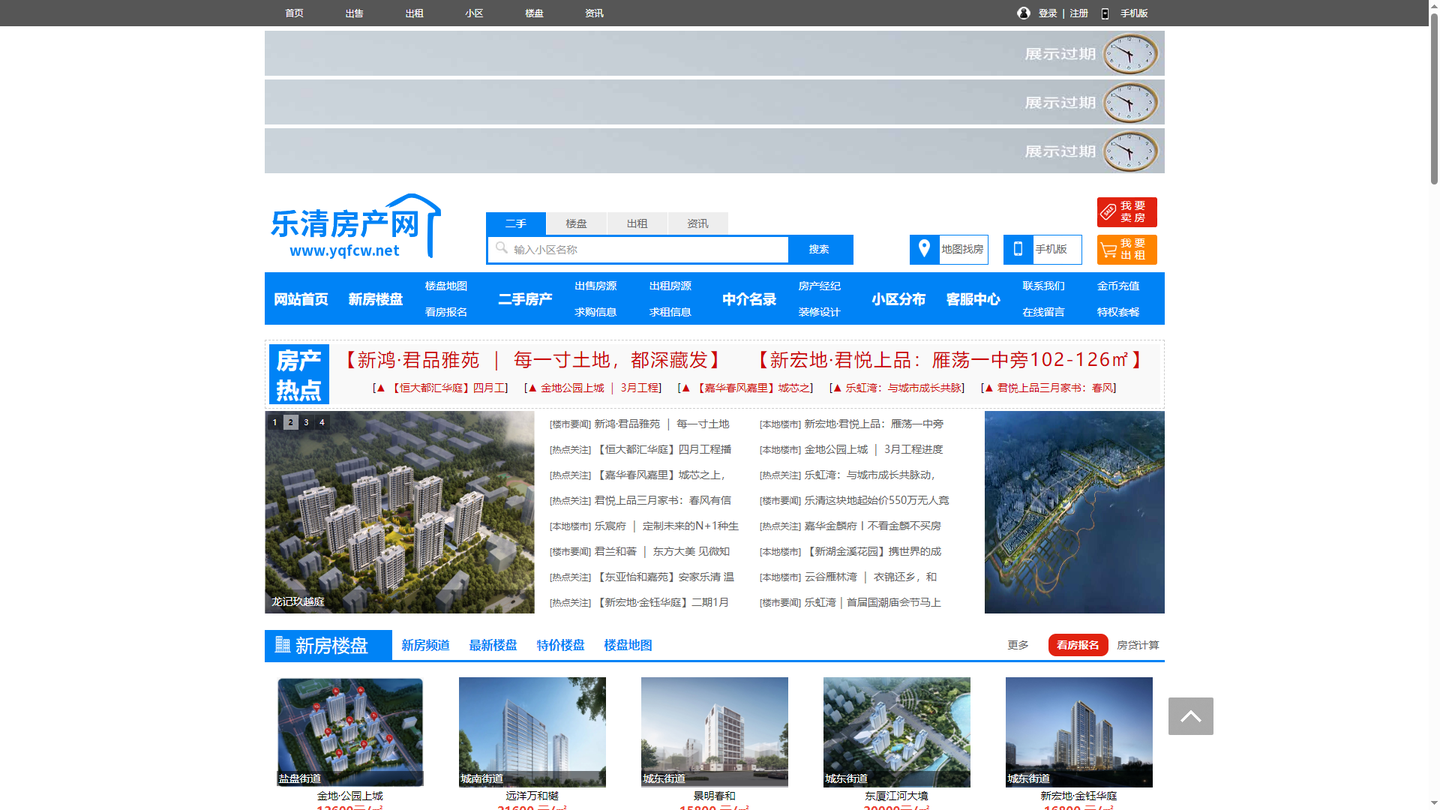This screenshot has width=1440, height=810.
Task: Click 出租房源 in the navigation bar
Action: point(670,286)
